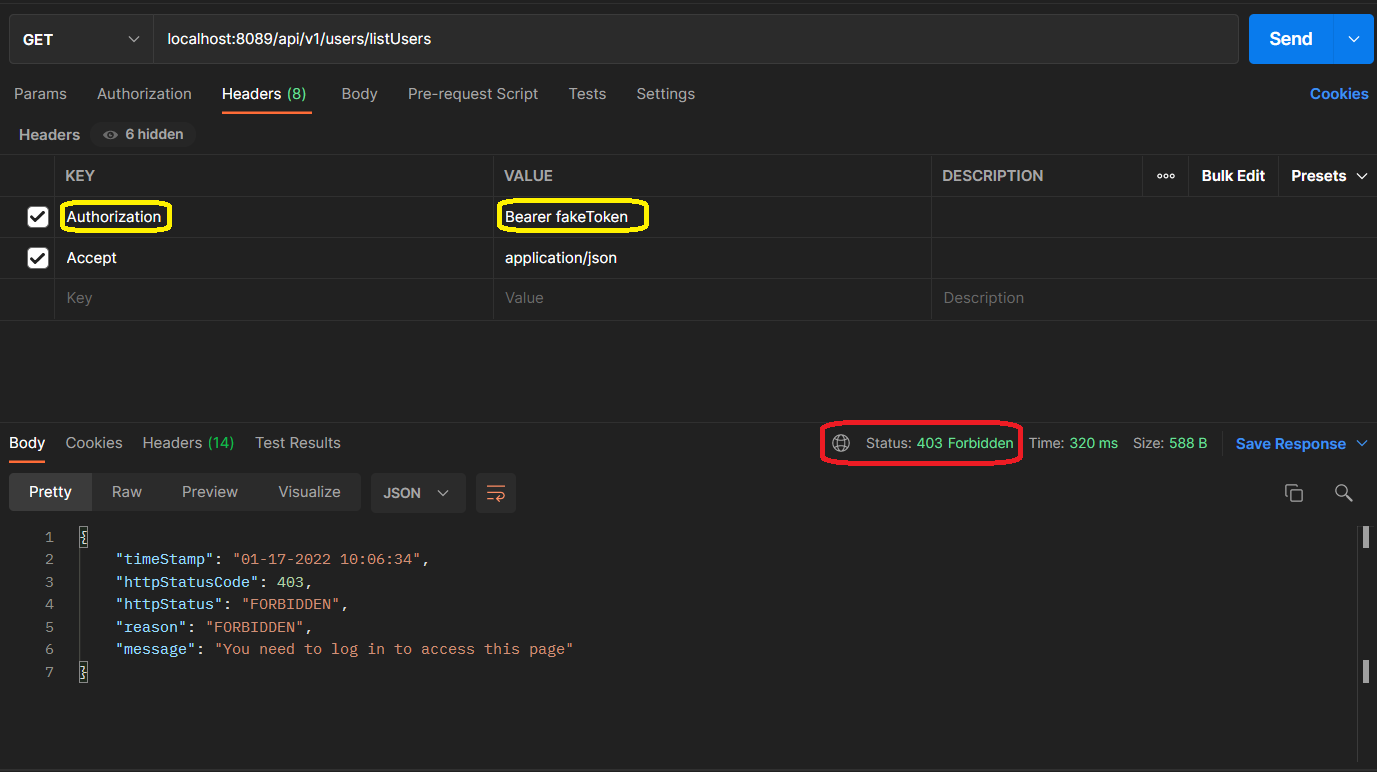Open the JSON format dropdown

417,493
